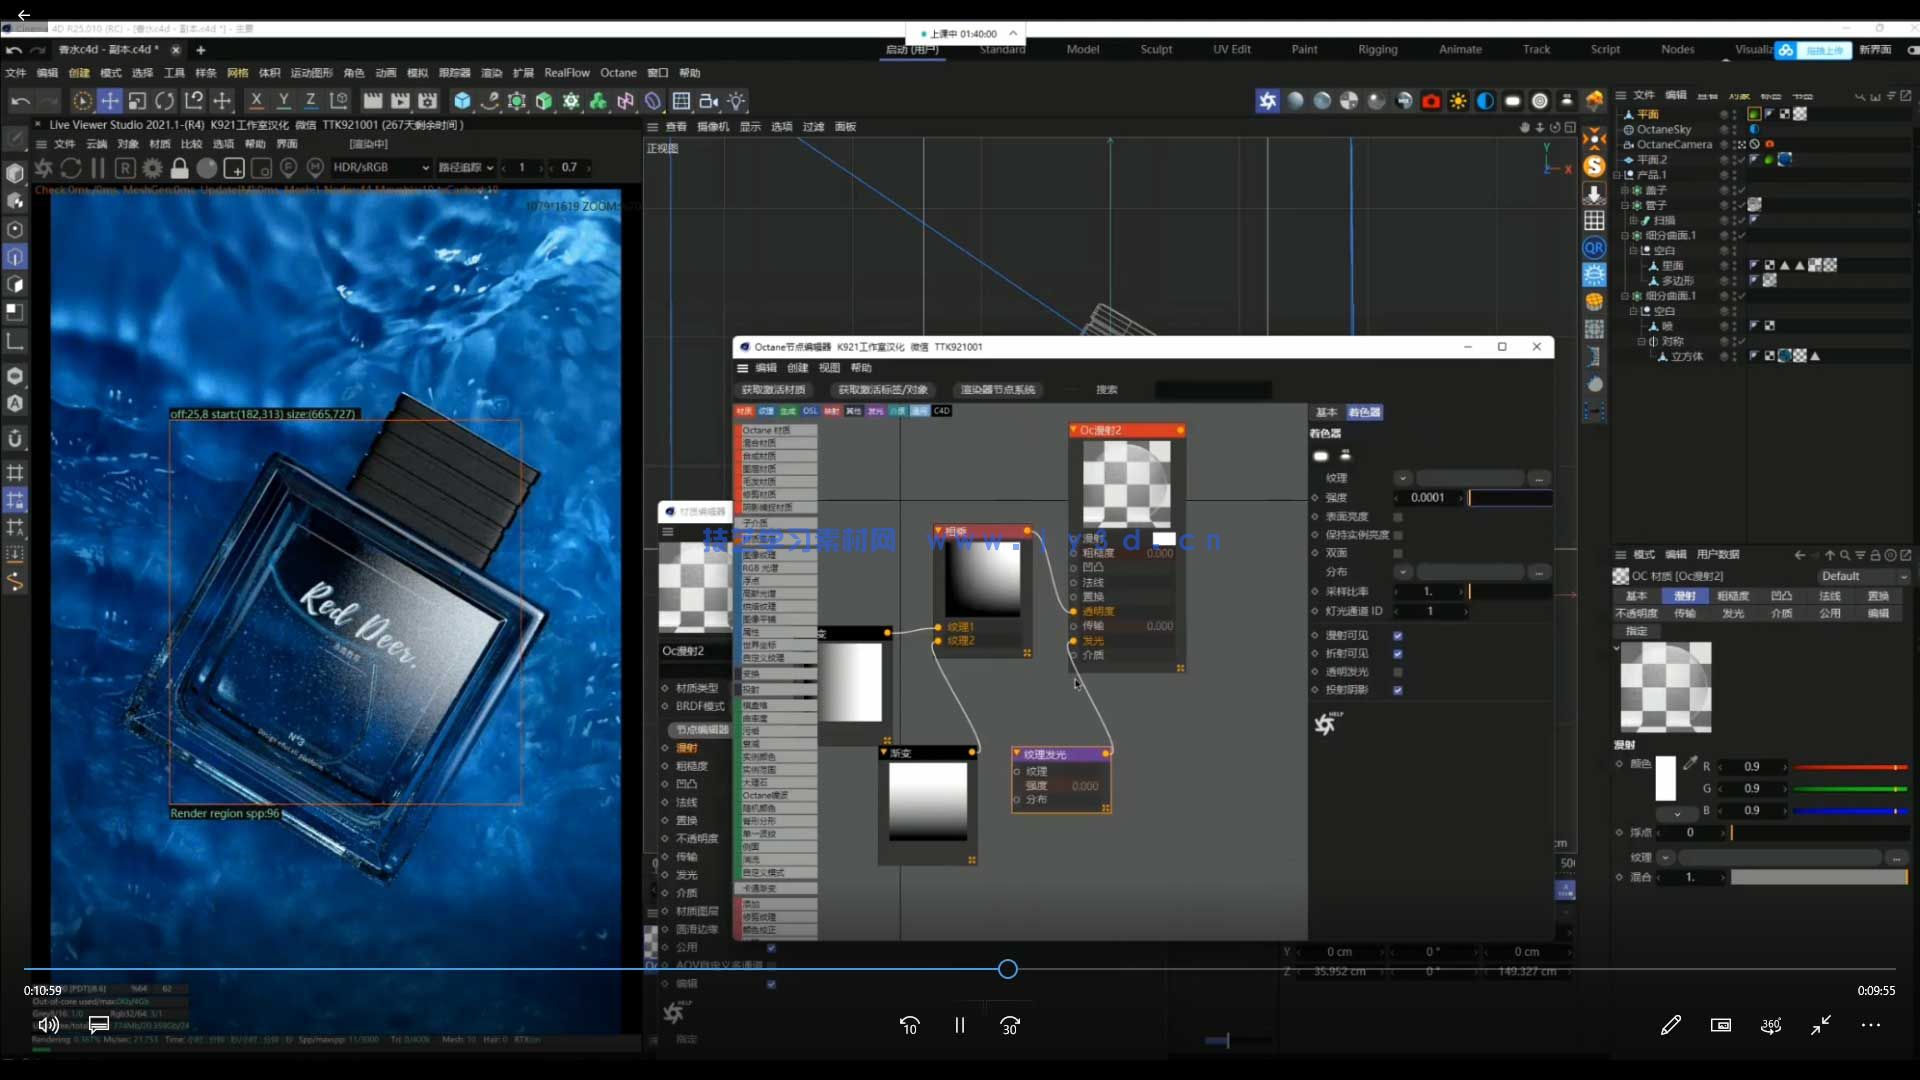Switch to 粗糙度 tab in material attributes
1920x1080 pixels.
pyautogui.click(x=1733, y=596)
